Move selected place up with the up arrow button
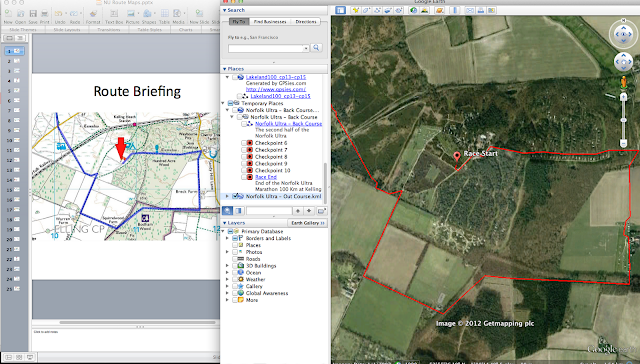 click(x=298, y=211)
